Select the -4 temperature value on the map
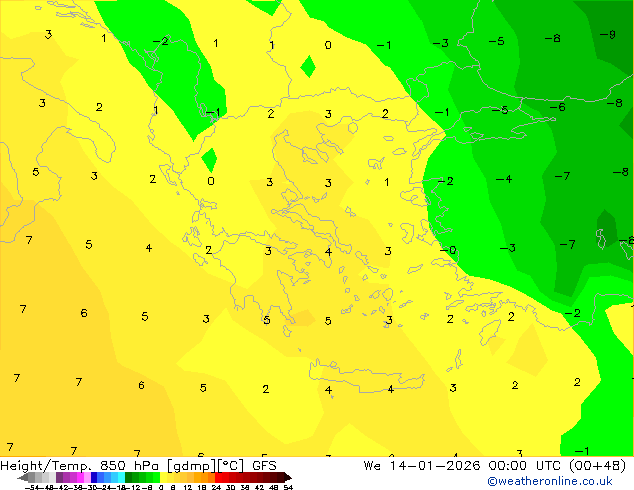Screen dimensions: 634x490 coord(504,179)
